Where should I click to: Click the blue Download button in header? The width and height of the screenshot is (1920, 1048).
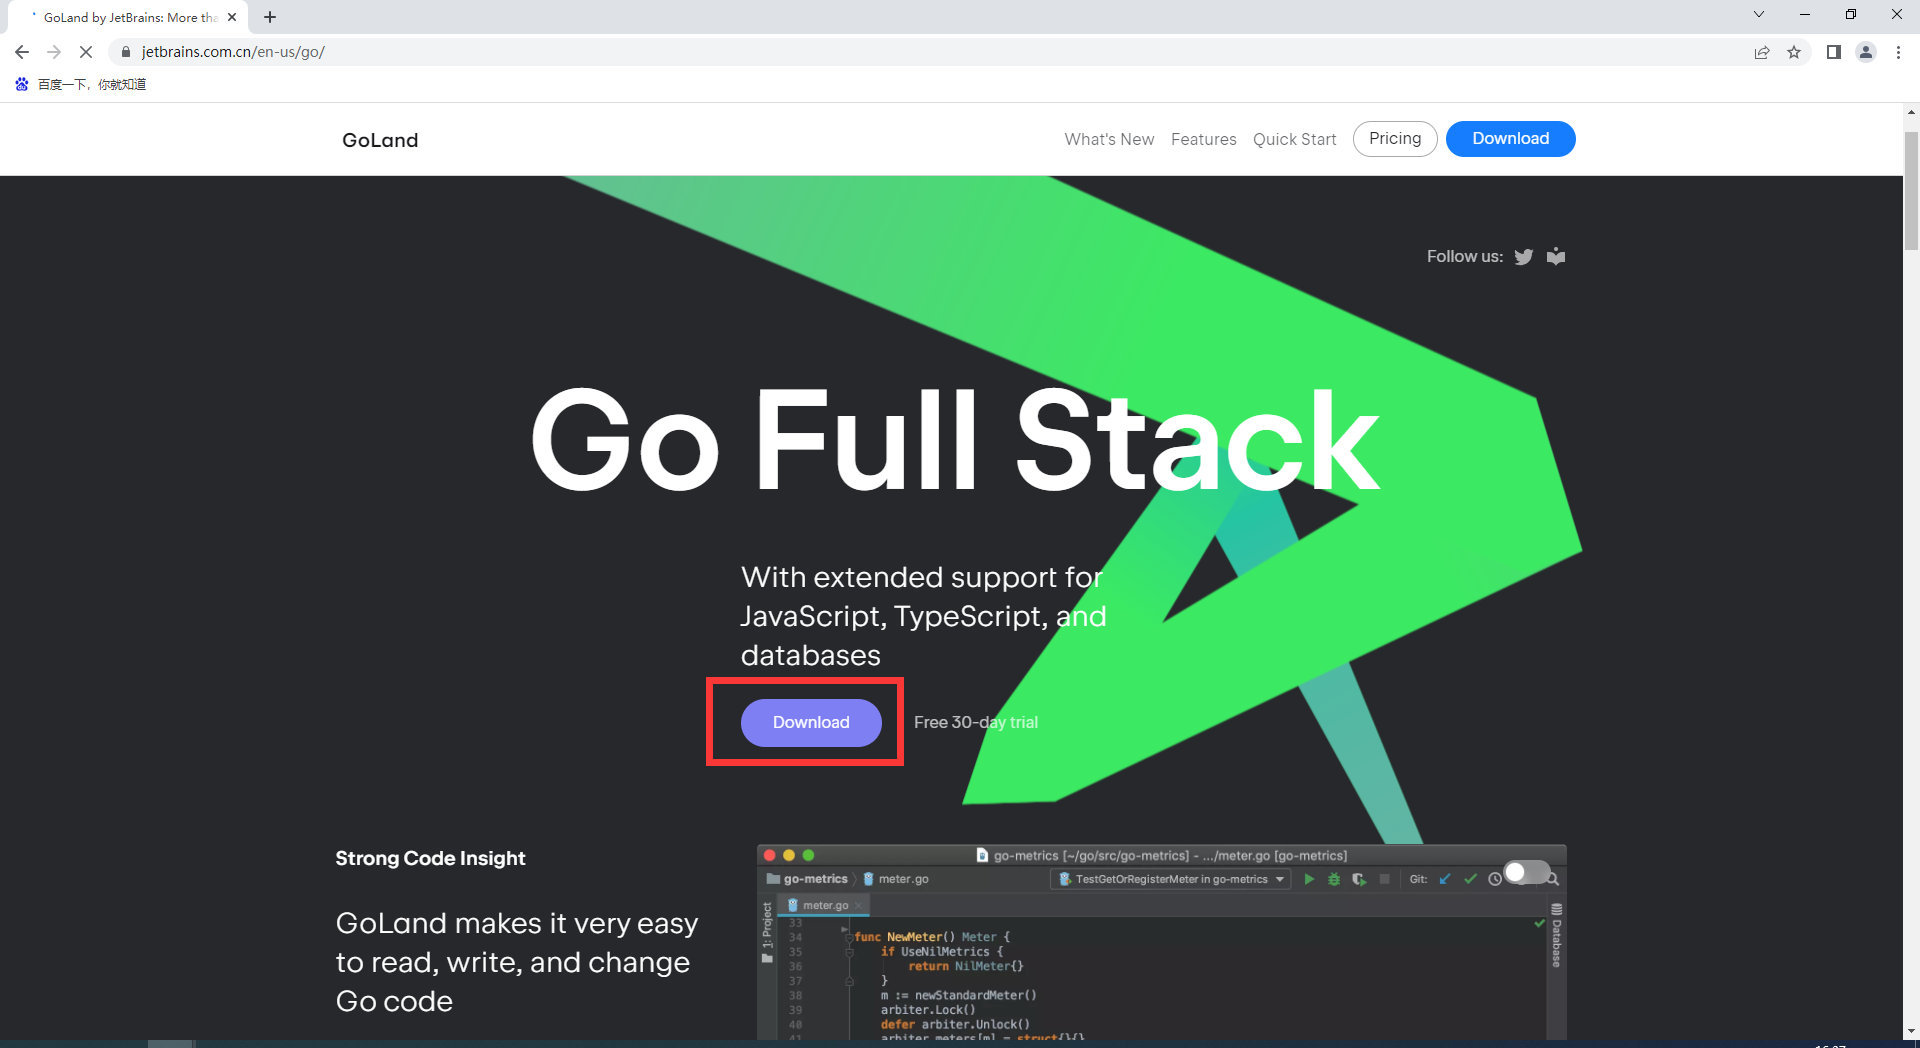coord(1510,139)
